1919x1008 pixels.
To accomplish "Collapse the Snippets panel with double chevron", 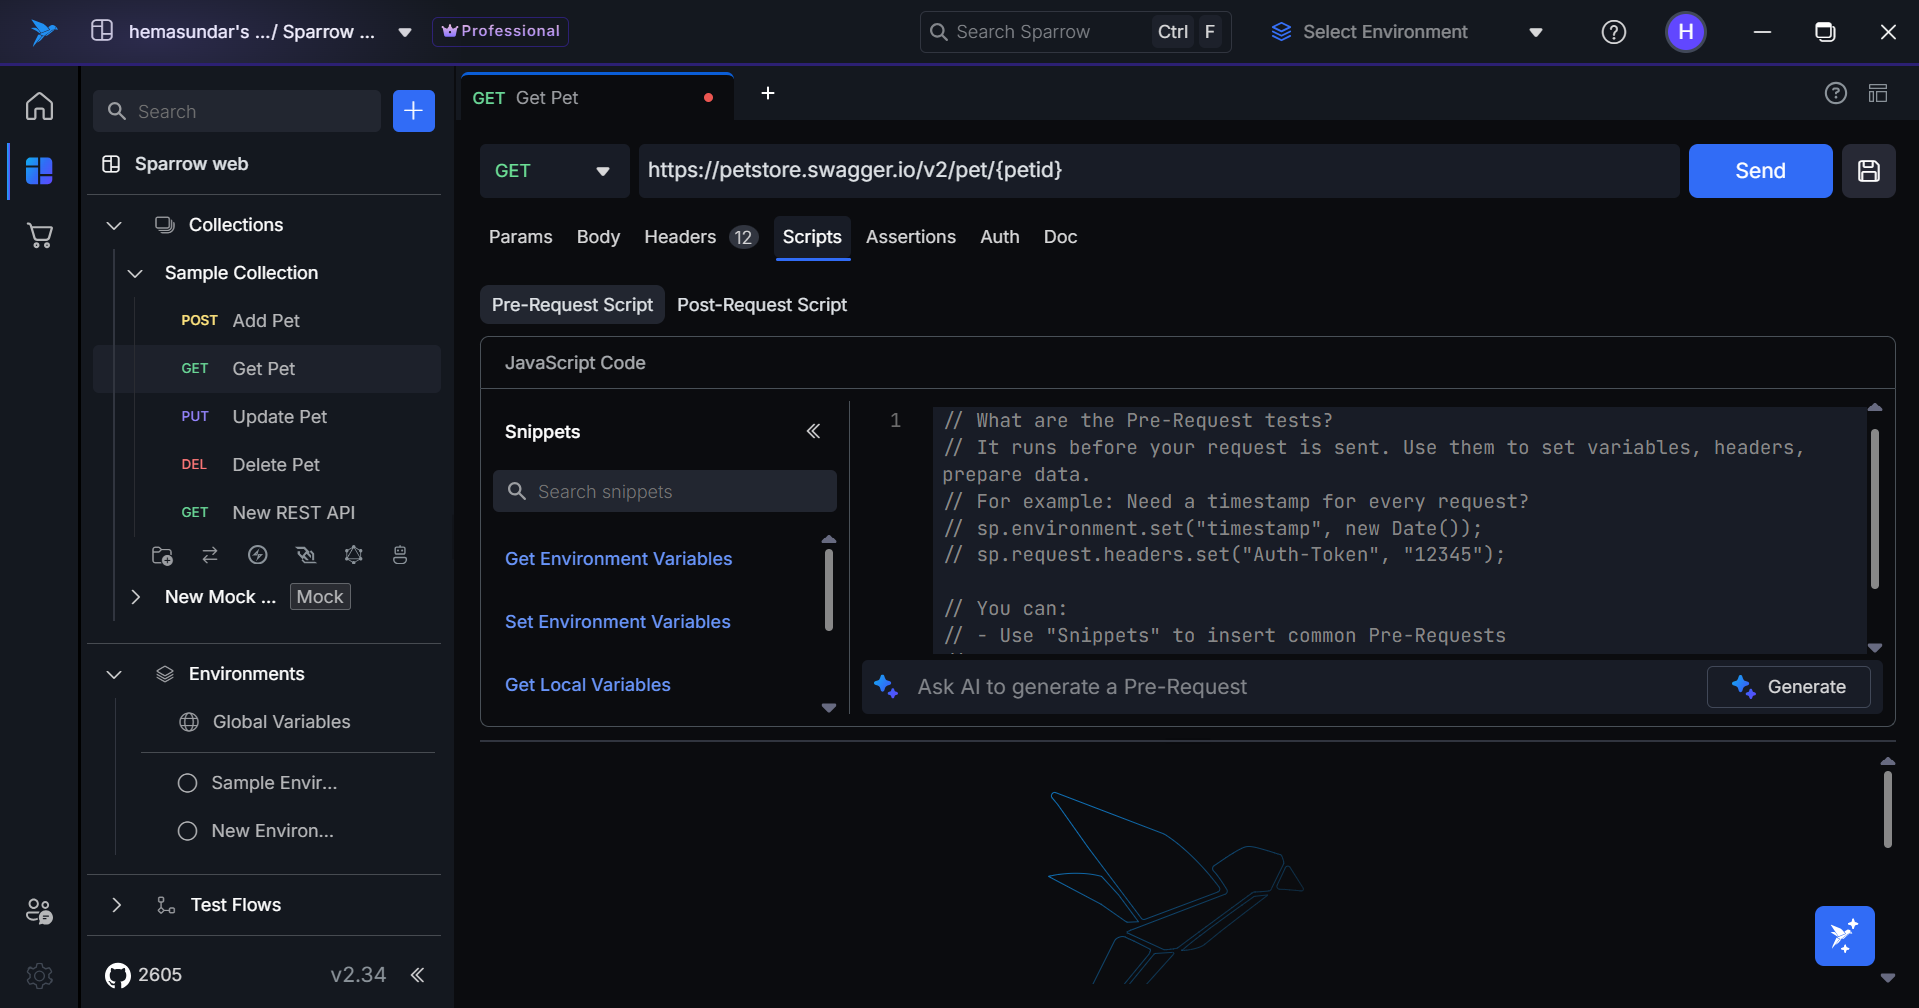I will pos(813,431).
